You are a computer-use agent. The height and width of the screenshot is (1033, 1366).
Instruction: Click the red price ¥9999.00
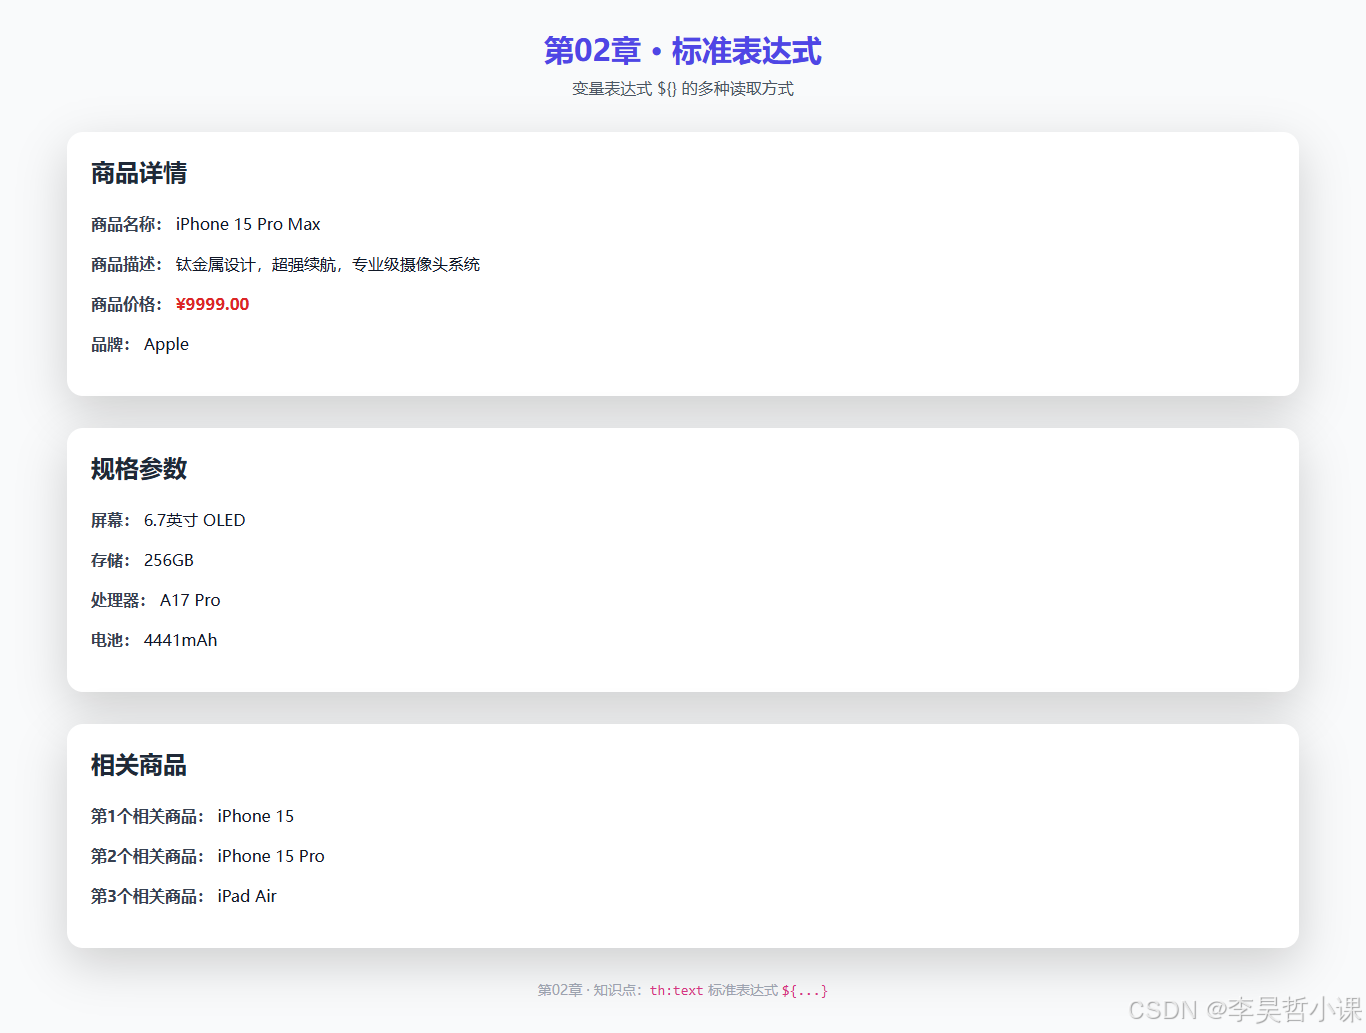point(212,304)
